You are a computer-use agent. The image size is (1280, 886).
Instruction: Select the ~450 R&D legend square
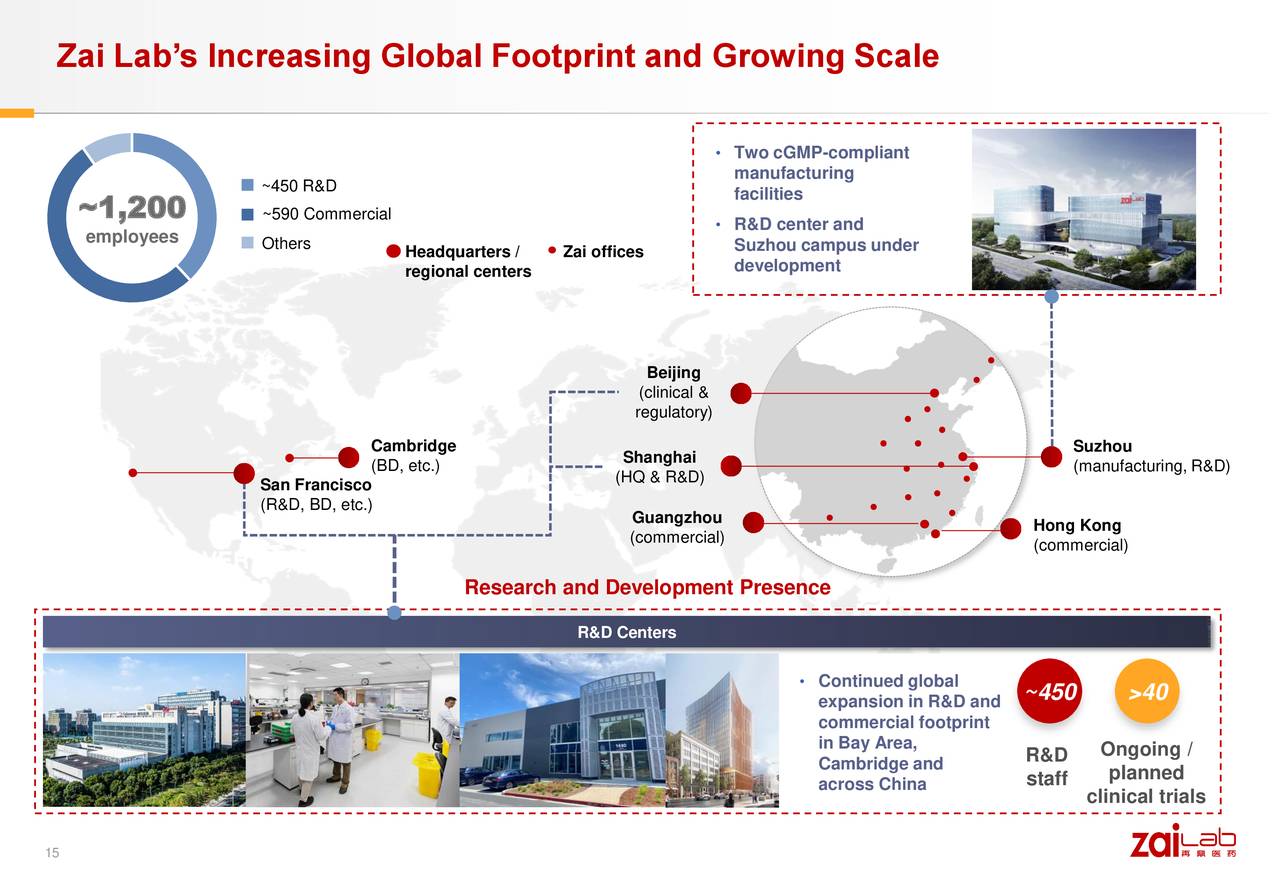[245, 184]
